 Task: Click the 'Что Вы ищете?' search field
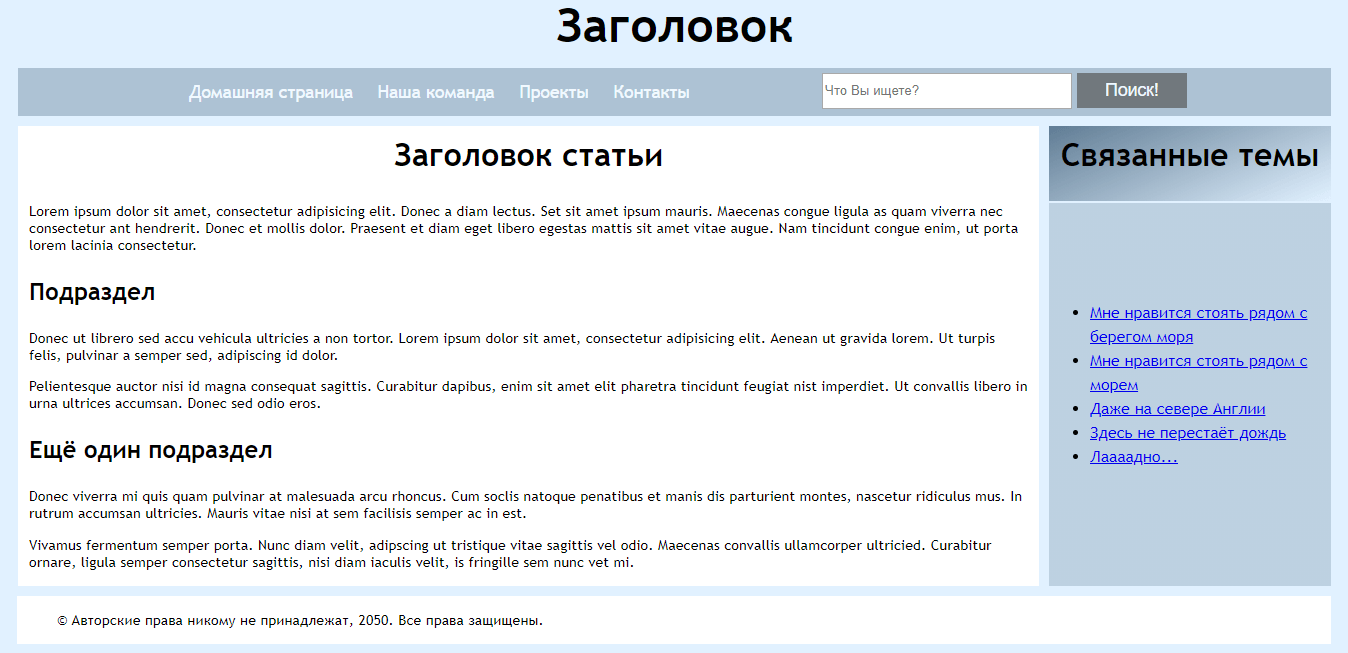click(945, 91)
